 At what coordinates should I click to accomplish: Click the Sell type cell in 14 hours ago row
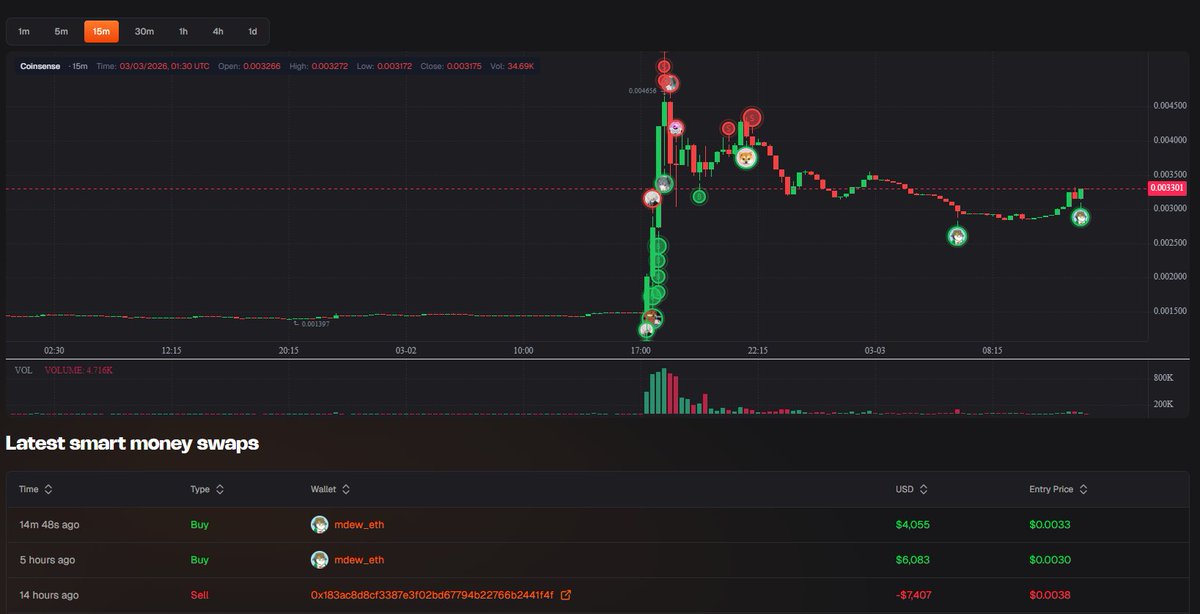[199, 595]
